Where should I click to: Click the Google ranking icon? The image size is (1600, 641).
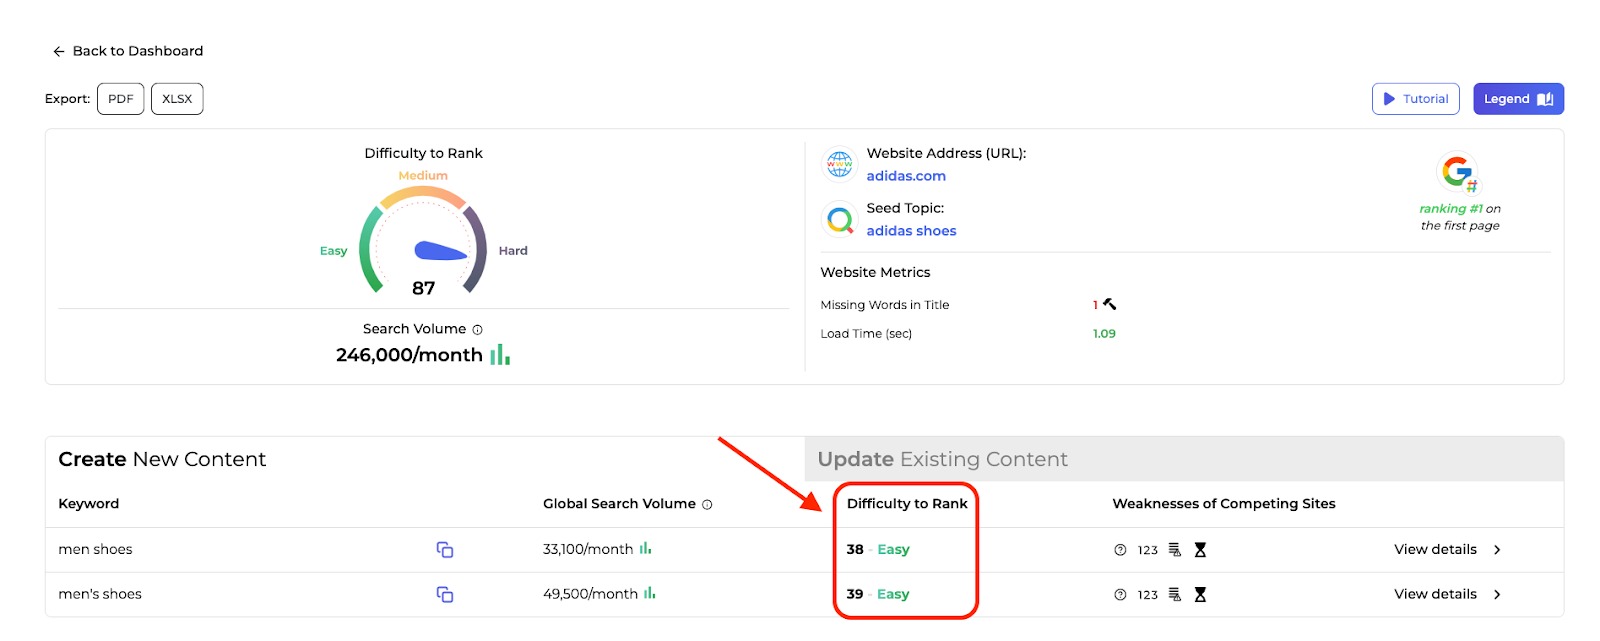click(1459, 173)
